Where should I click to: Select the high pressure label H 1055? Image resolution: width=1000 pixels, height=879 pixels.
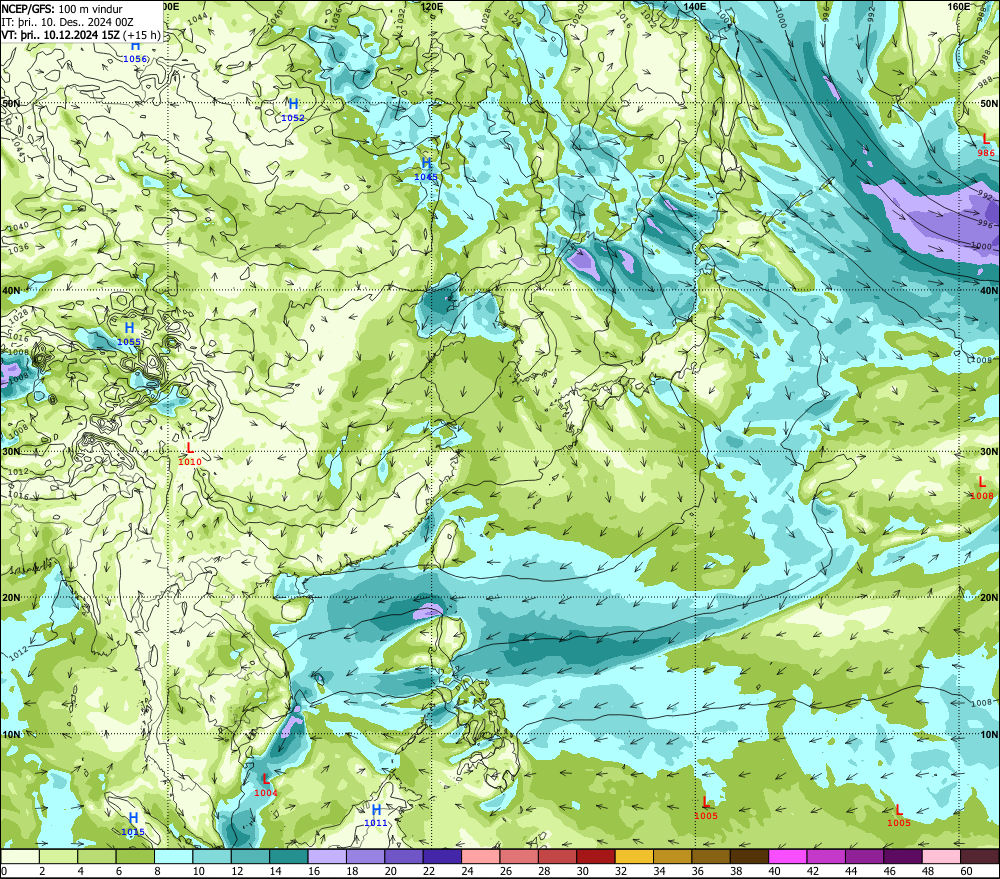coord(129,334)
